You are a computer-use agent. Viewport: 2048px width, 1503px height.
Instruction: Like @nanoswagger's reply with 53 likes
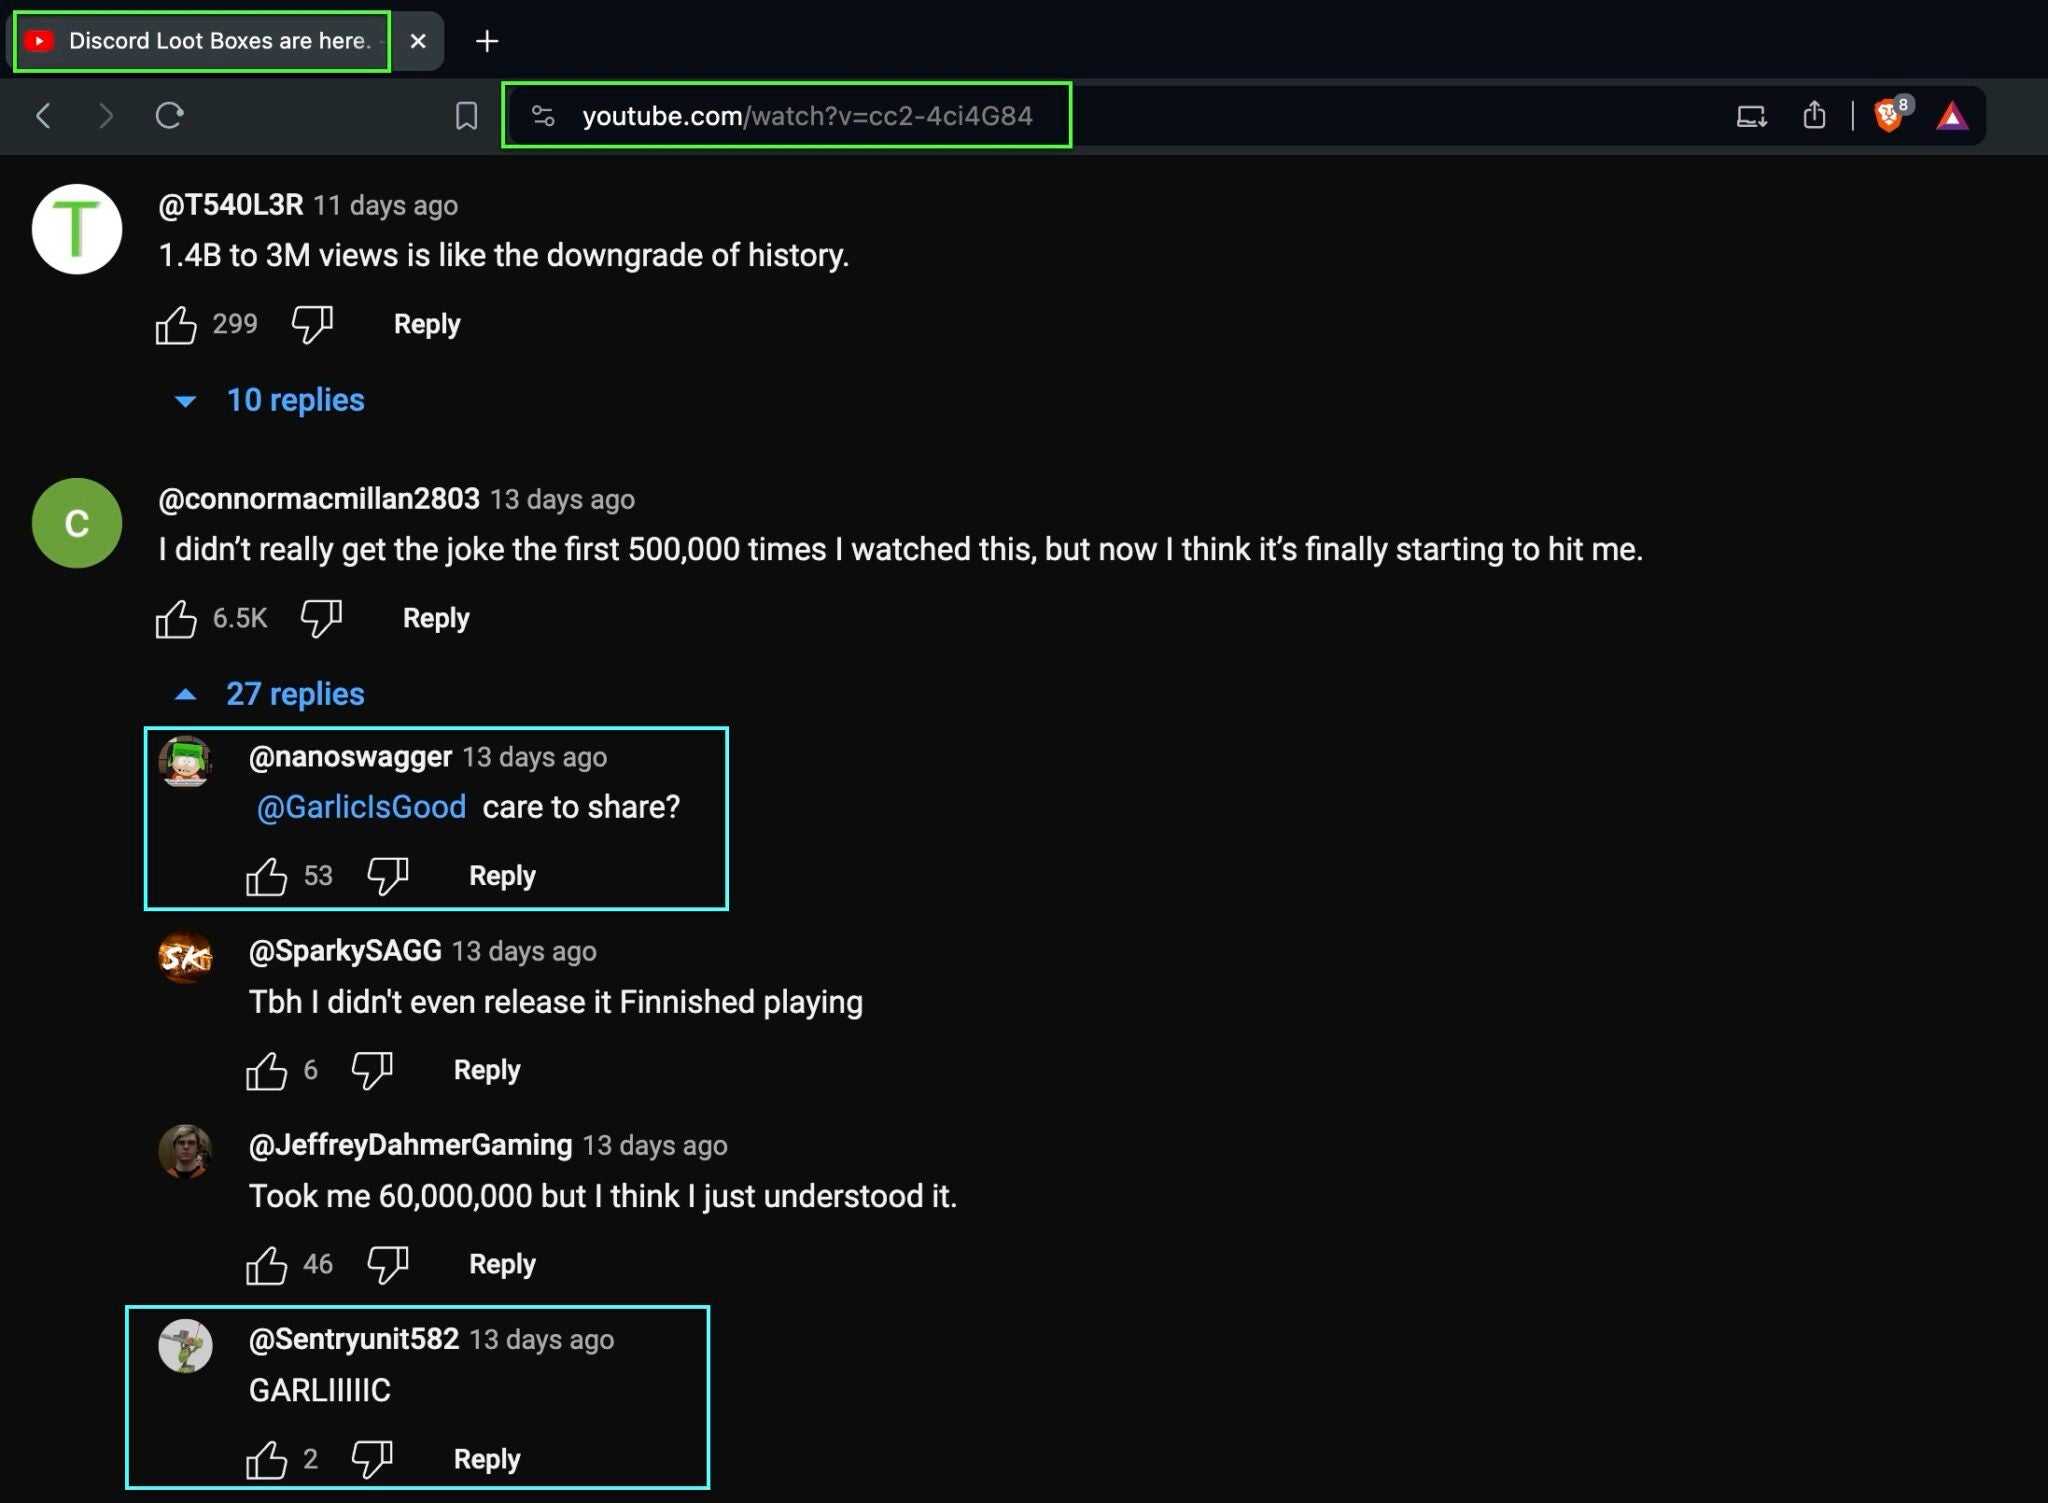tap(267, 876)
